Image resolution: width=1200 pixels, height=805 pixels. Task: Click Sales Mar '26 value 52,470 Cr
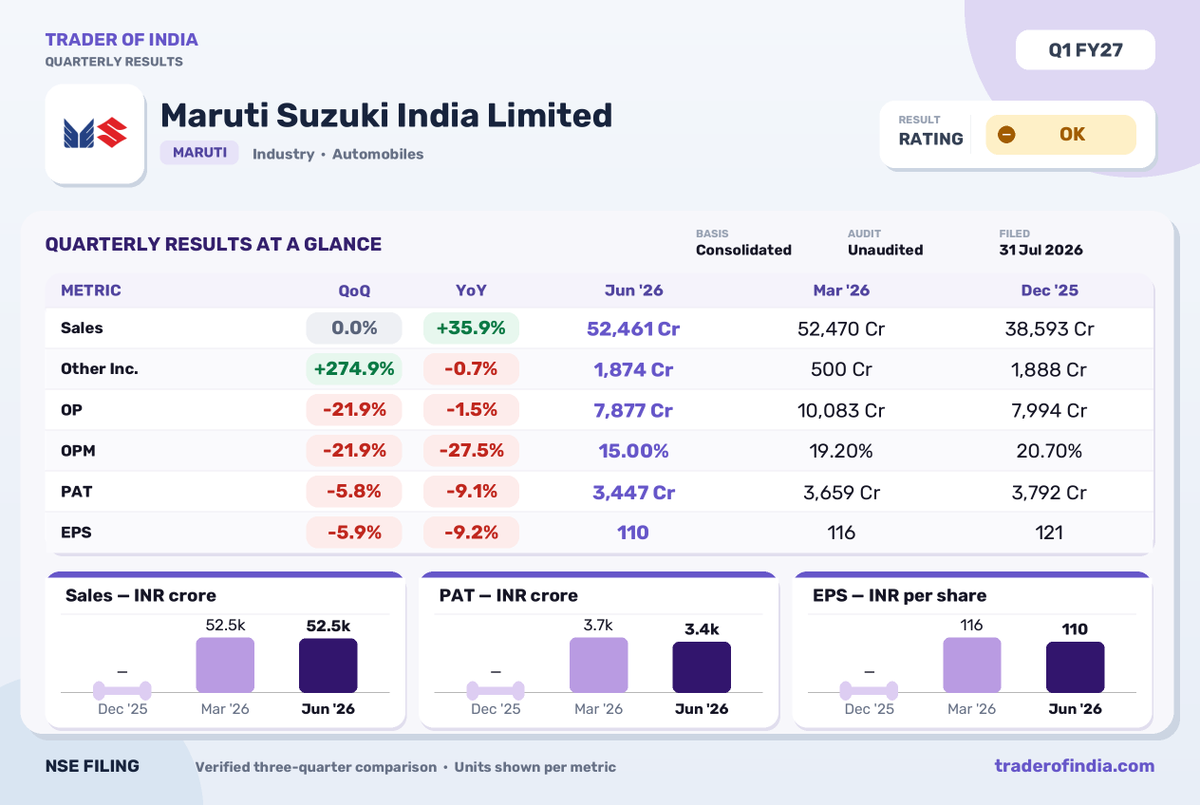coord(841,328)
